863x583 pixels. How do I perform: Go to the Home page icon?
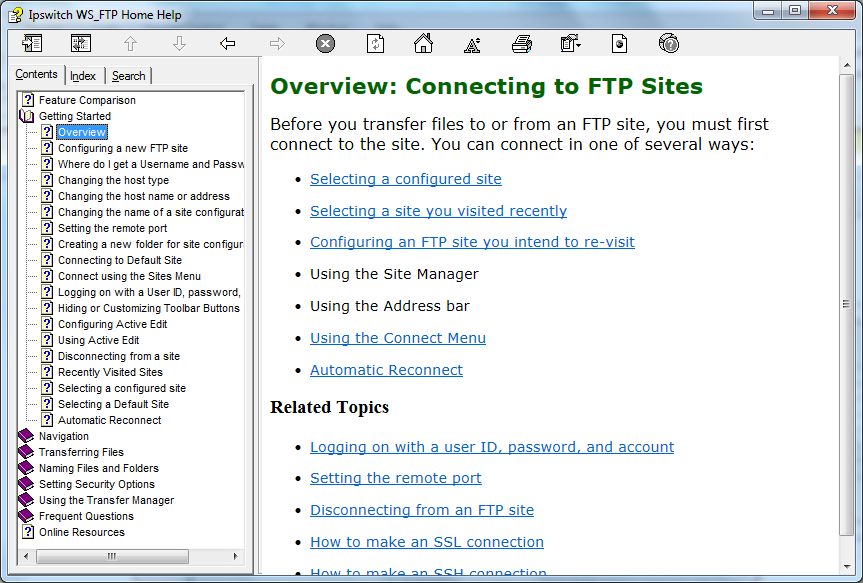(x=423, y=43)
